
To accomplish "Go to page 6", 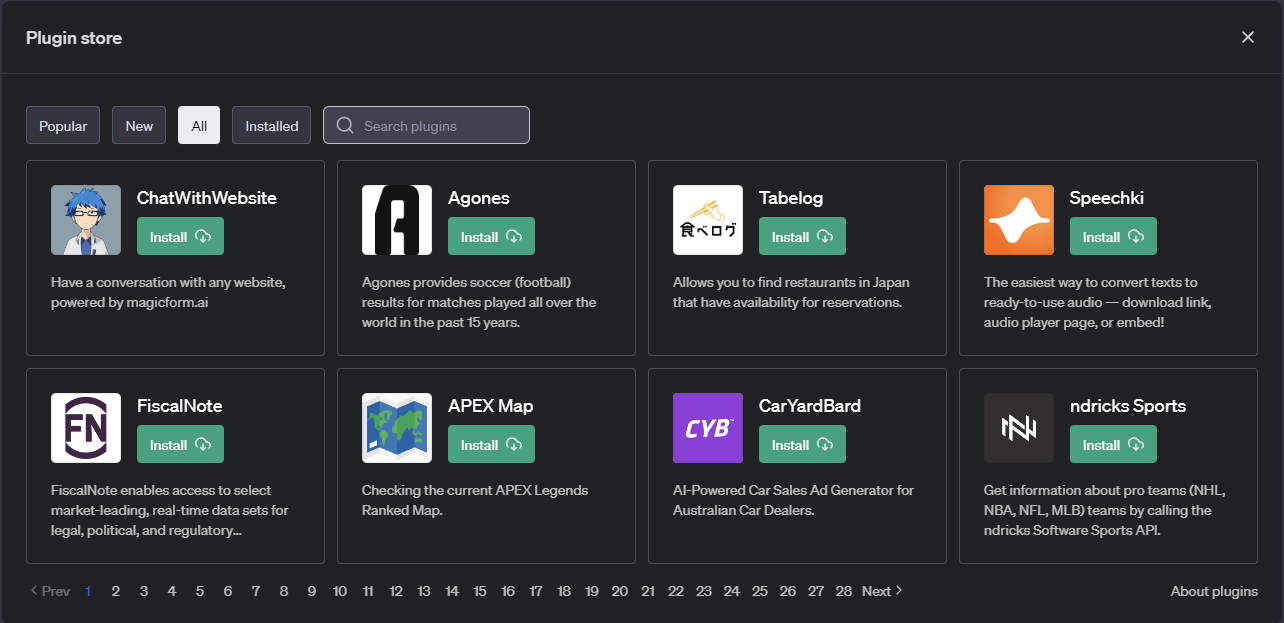I will [228, 591].
